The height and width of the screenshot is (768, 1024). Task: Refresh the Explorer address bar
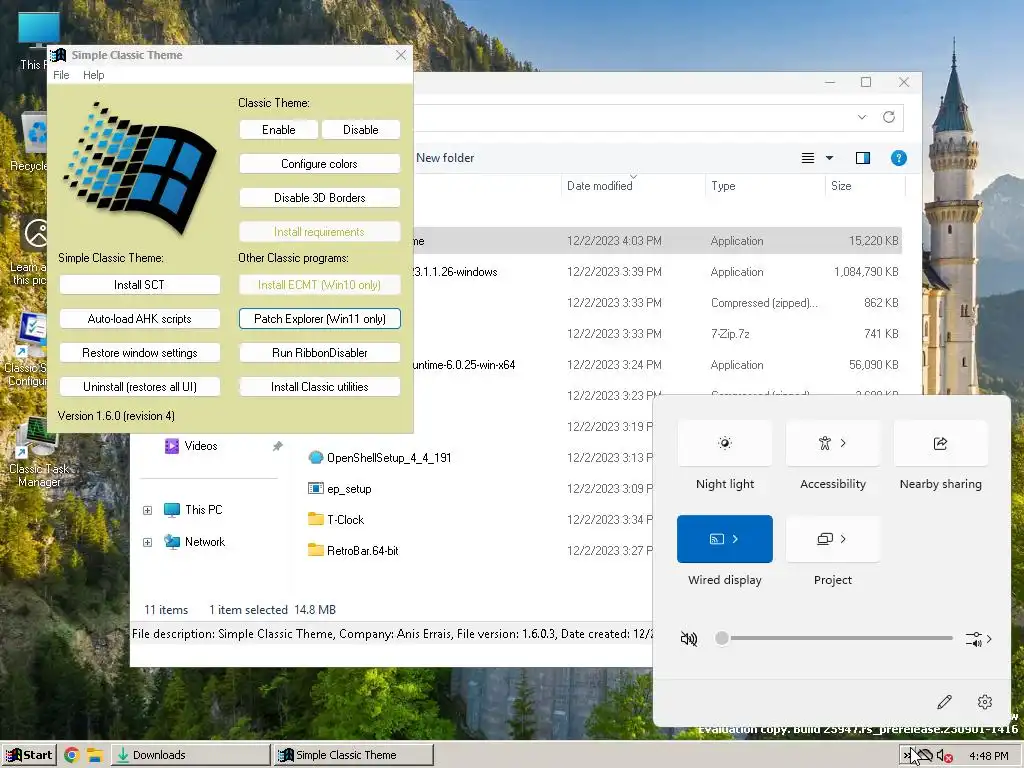pos(889,117)
